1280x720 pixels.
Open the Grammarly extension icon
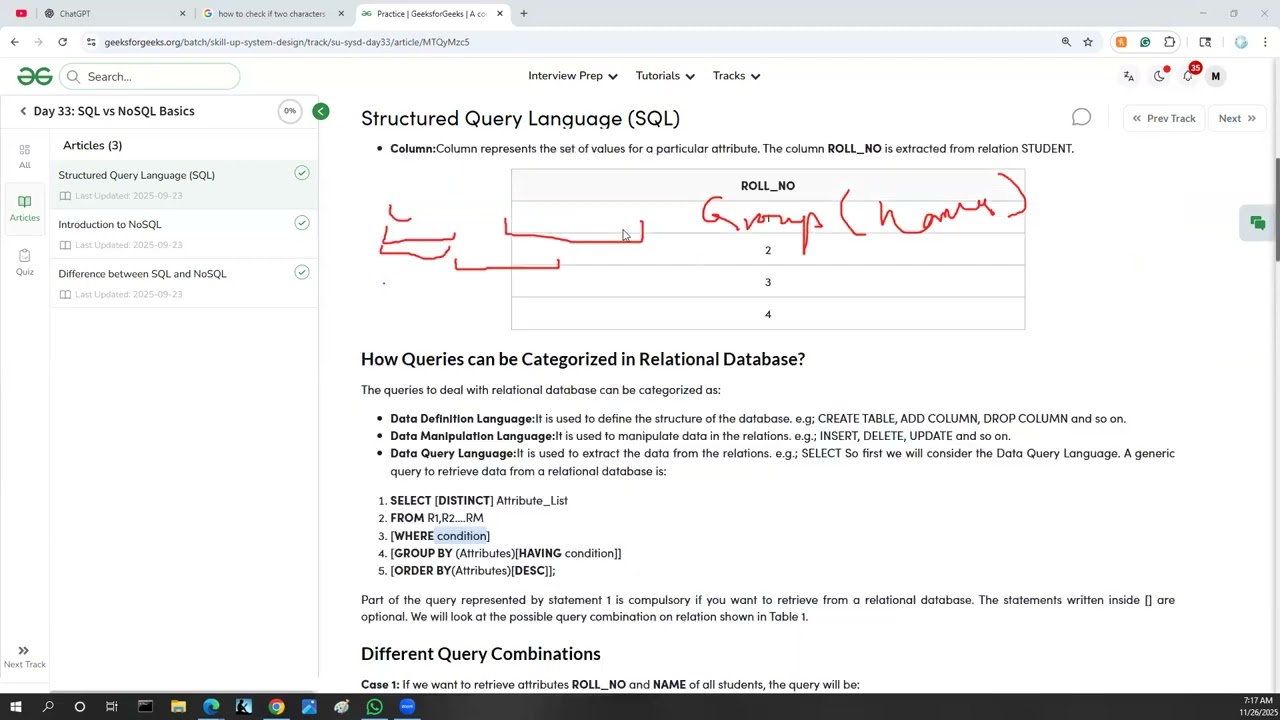1145,42
